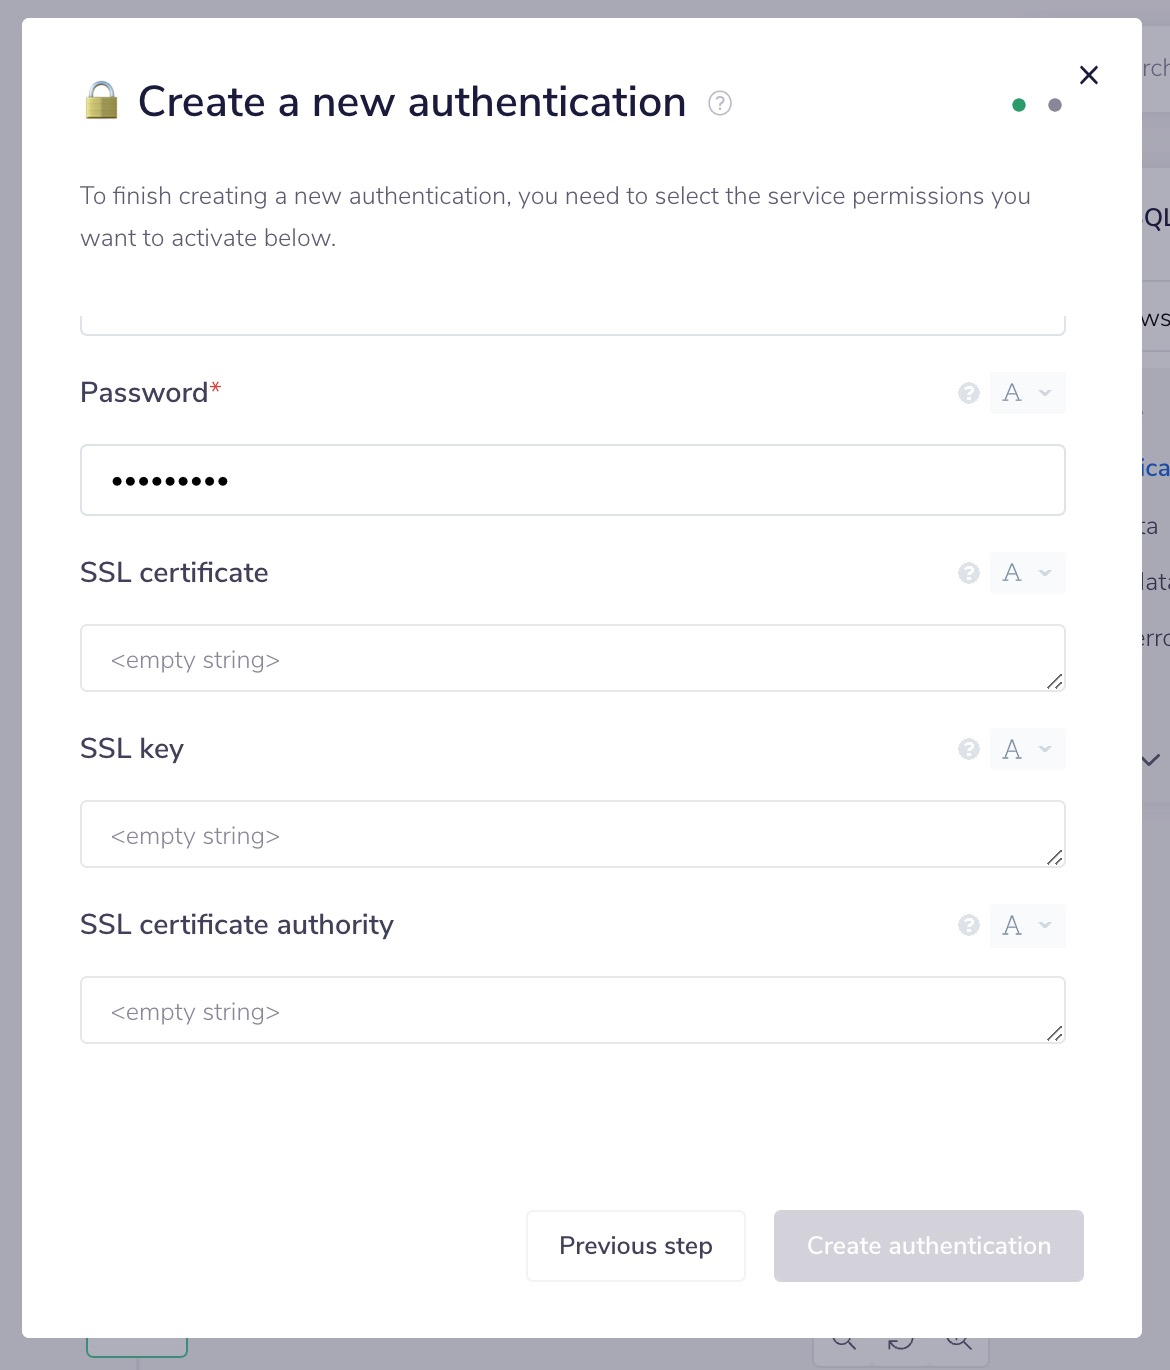Open the SSL certificate type dropdown
This screenshot has height=1370, width=1170.
(1028, 573)
